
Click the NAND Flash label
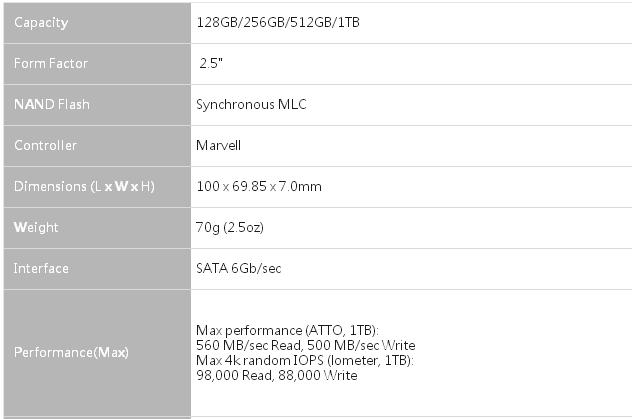click(x=52, y=104)
